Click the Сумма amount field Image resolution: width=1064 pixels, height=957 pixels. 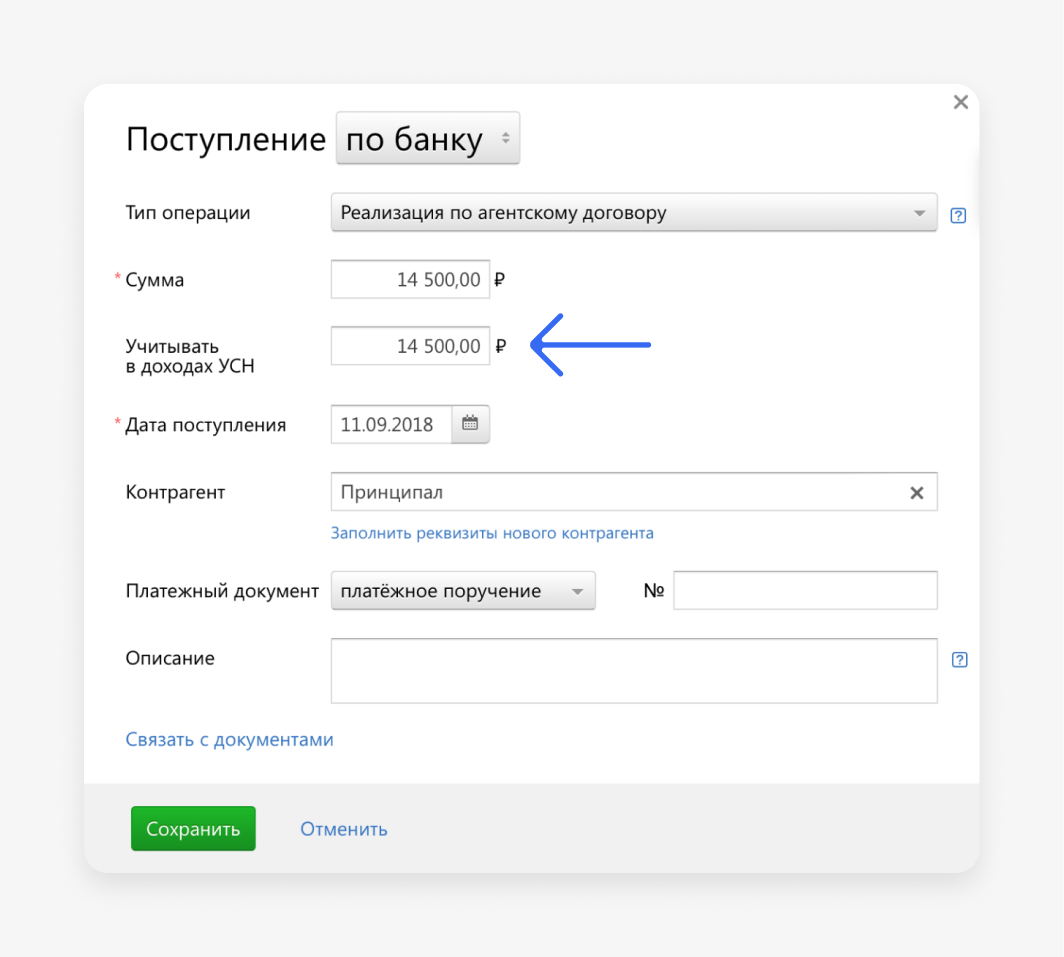click(410, 279)
